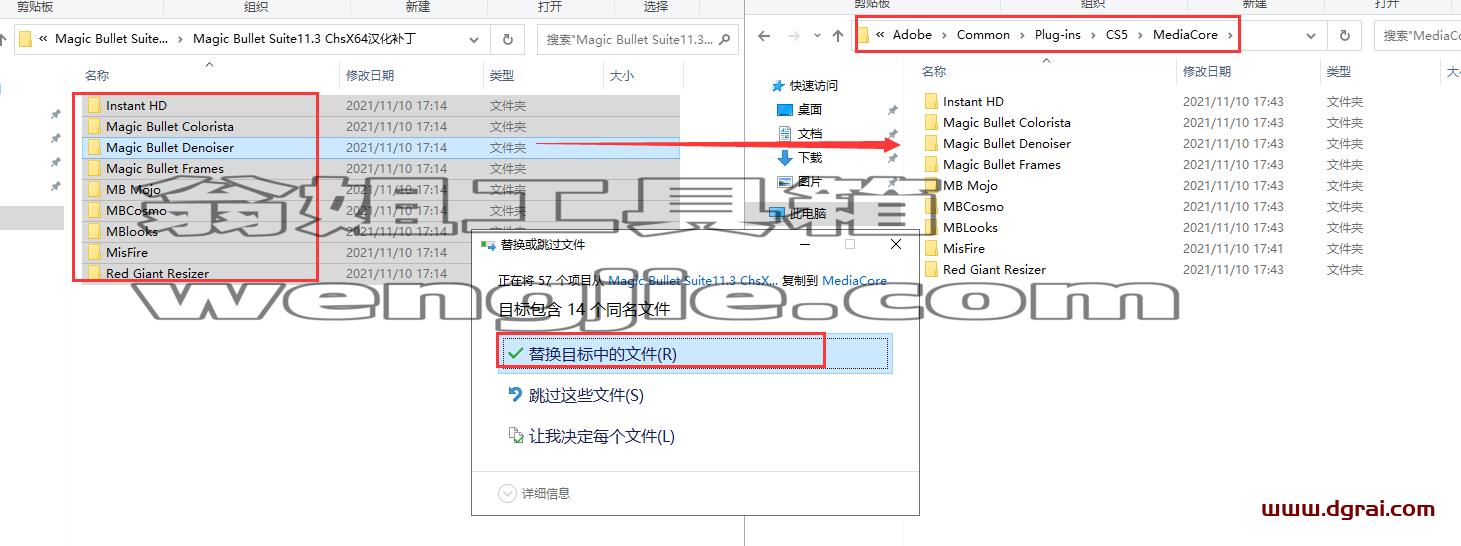This screenshot has width=1461, height=546.
Task: Go back in MediaCore window
Action: (x=764, y=36)
